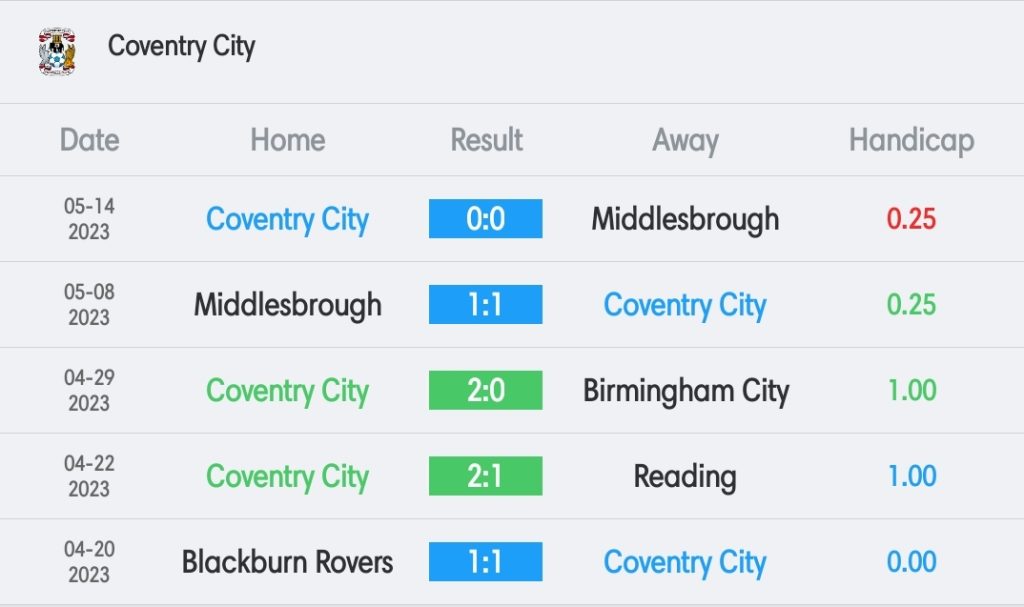Open the 1:1 result on 05-08
Viewport: 1024px width, 607px height.
click(485, 304)
